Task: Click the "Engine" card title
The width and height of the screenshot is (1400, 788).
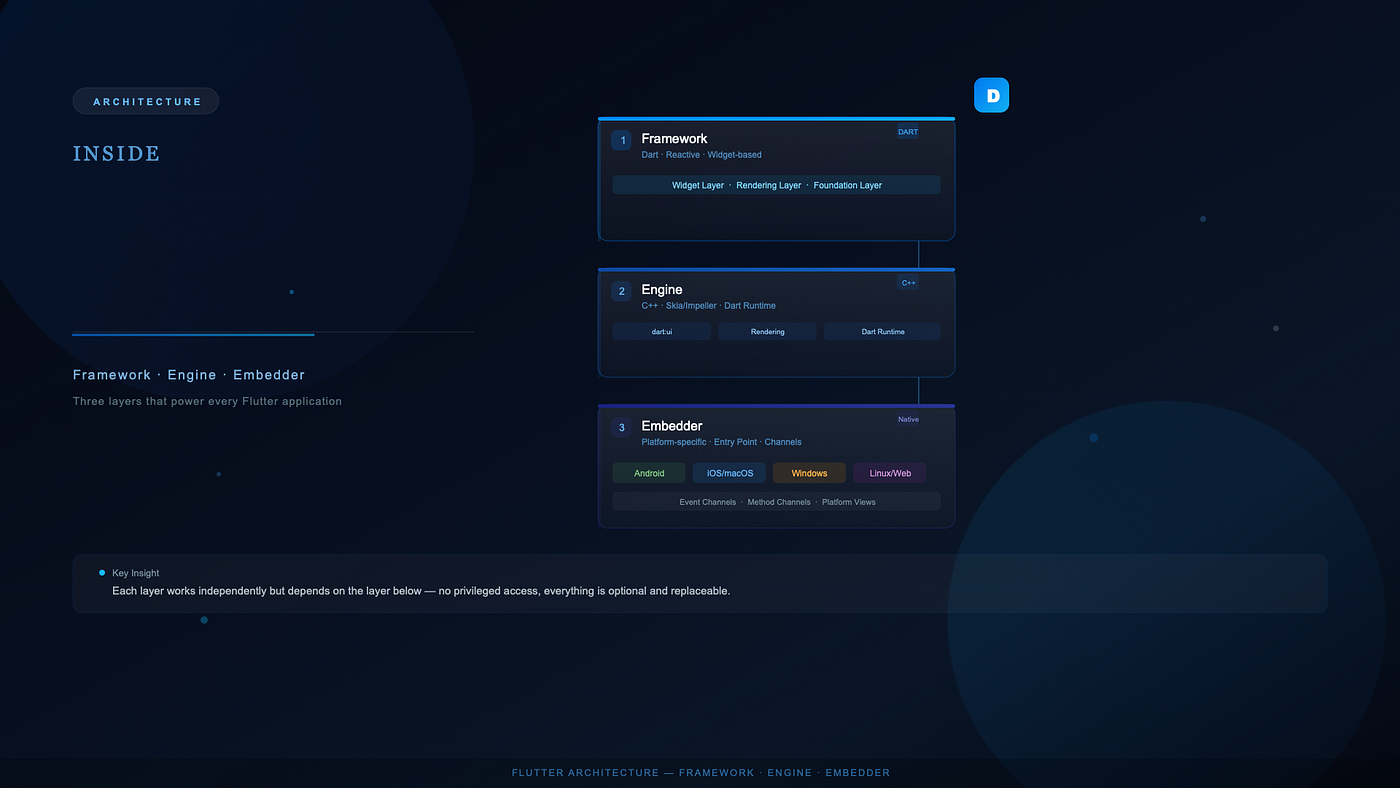Action: click(x=662, y=290)
